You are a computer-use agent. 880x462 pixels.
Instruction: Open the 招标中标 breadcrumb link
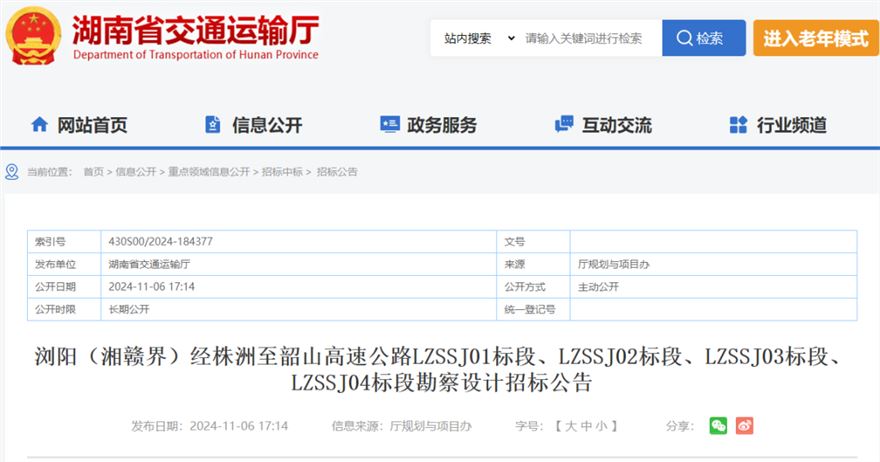[282, 172]
